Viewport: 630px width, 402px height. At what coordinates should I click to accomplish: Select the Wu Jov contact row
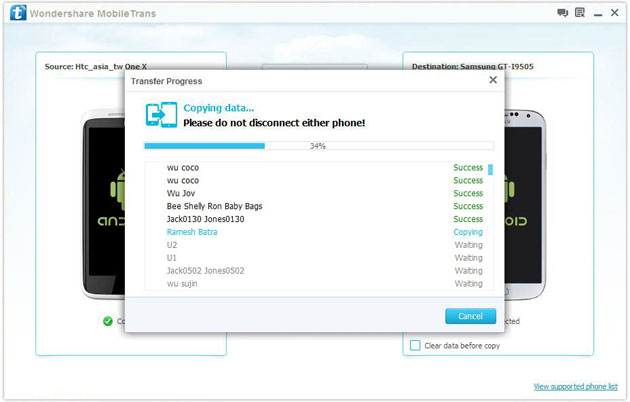click(x=319, y=193)
